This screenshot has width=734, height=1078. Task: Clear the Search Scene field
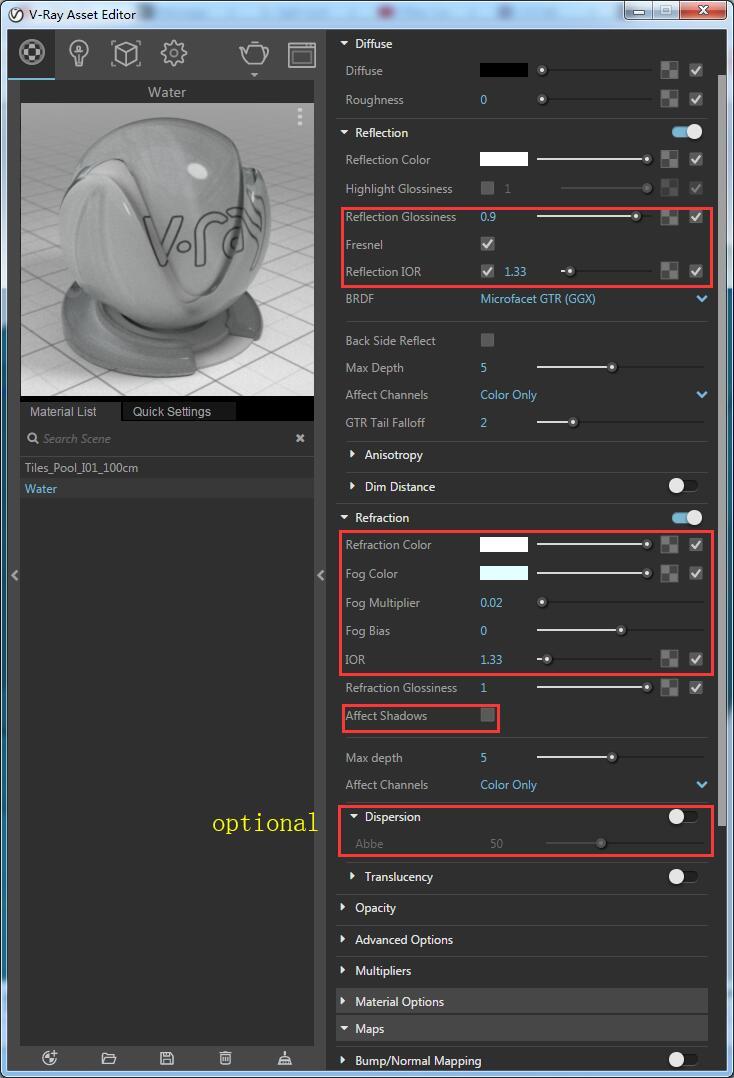300,438
